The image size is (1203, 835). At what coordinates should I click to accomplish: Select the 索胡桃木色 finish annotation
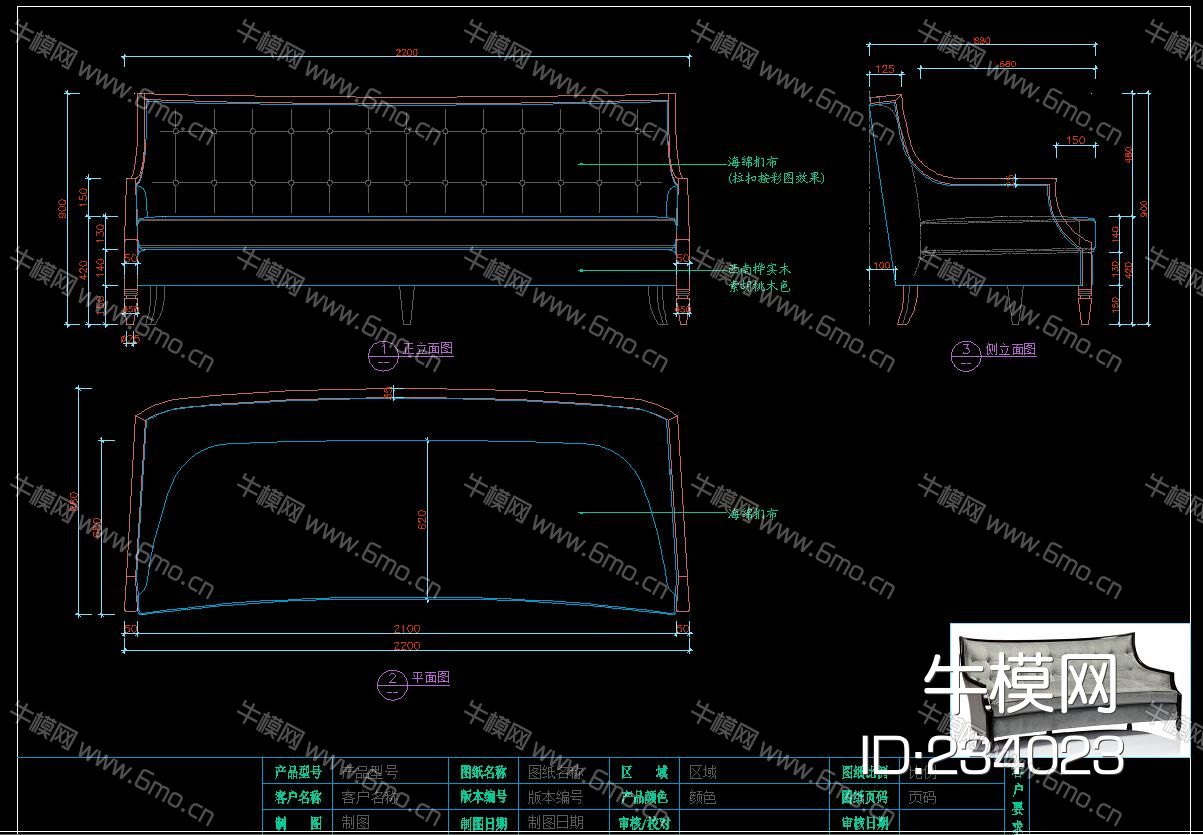pos(759,287)
